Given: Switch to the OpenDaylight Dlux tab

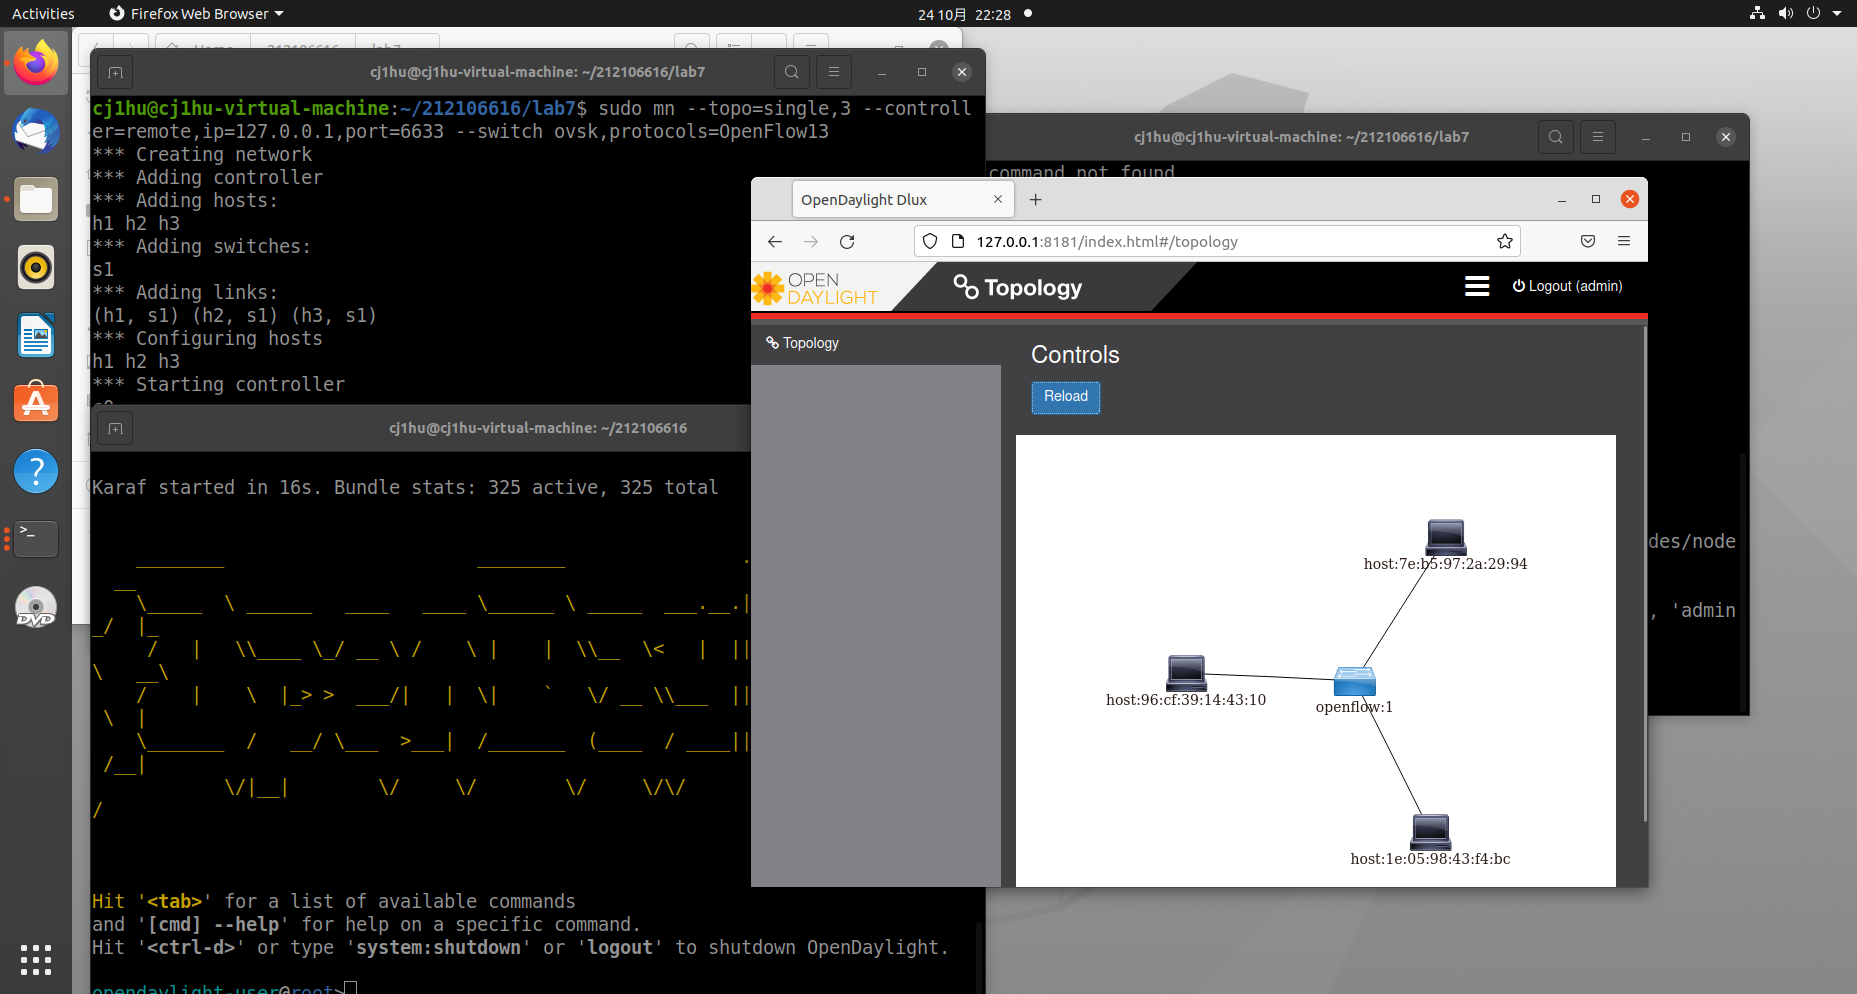Looking at the screenshot, I should (x=903, y=199).
